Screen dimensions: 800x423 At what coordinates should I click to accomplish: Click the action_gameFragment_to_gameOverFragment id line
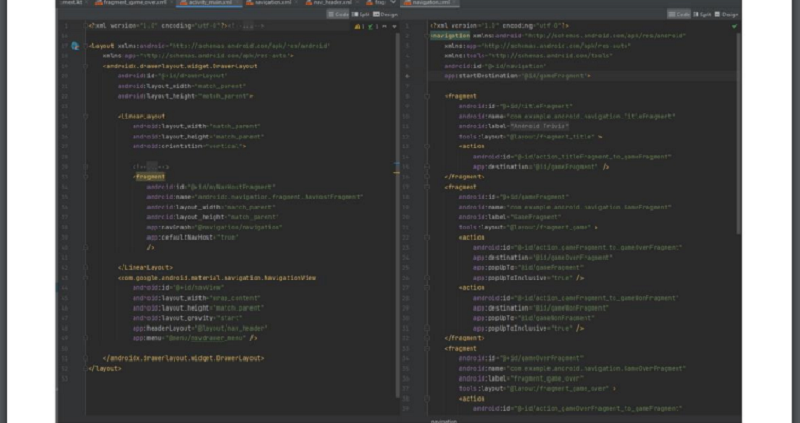coord(578,247)
